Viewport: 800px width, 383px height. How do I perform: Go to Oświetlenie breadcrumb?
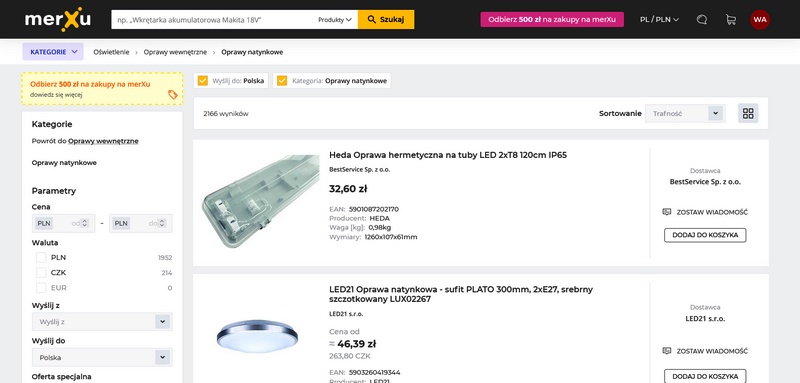(111, 52)
